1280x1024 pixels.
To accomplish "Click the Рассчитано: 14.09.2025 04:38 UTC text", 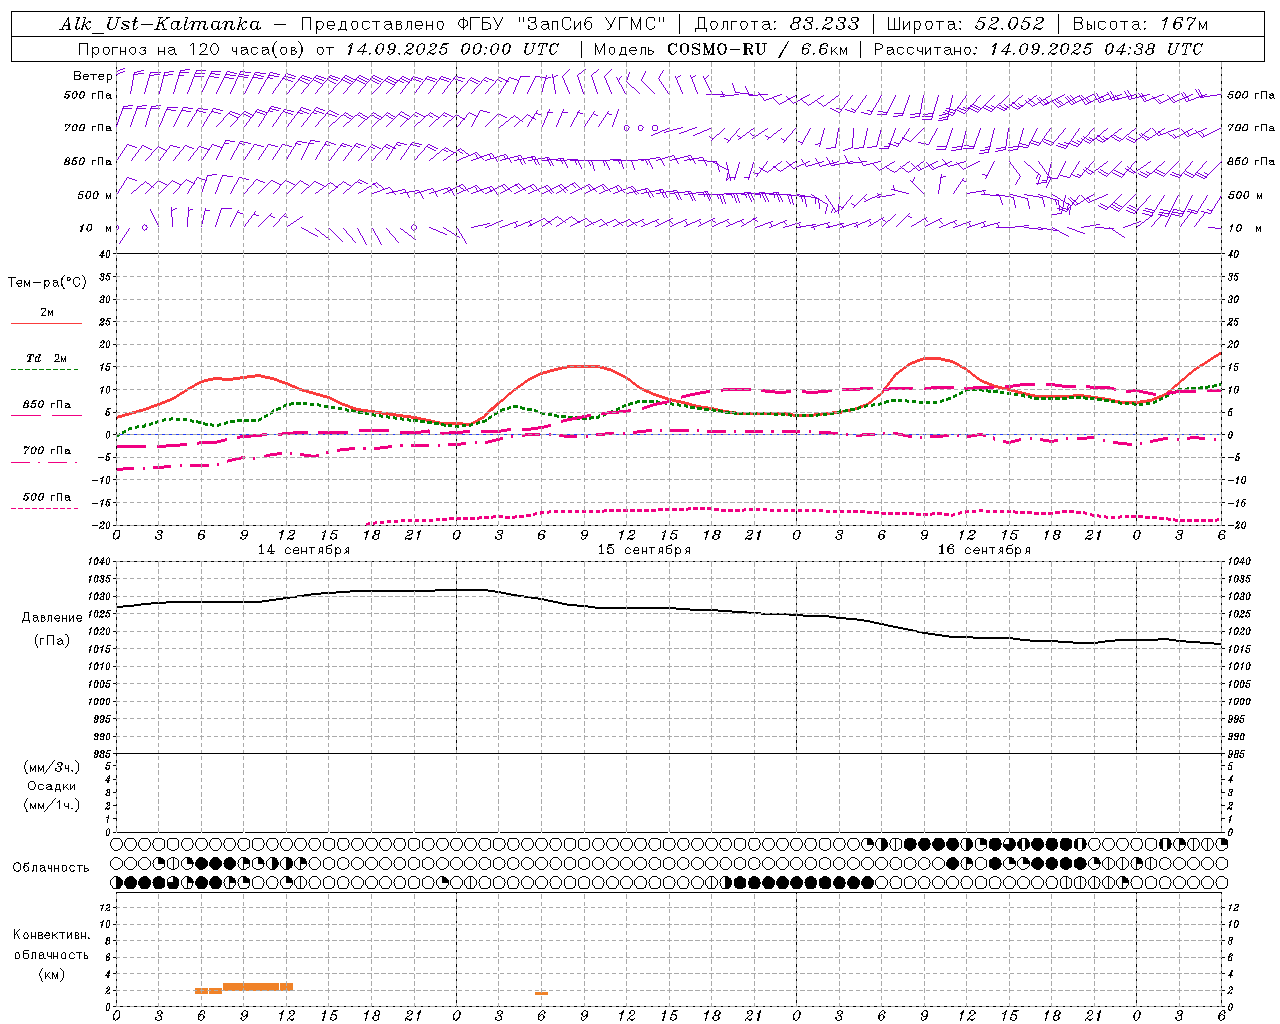I will [x=1038, y=49].
